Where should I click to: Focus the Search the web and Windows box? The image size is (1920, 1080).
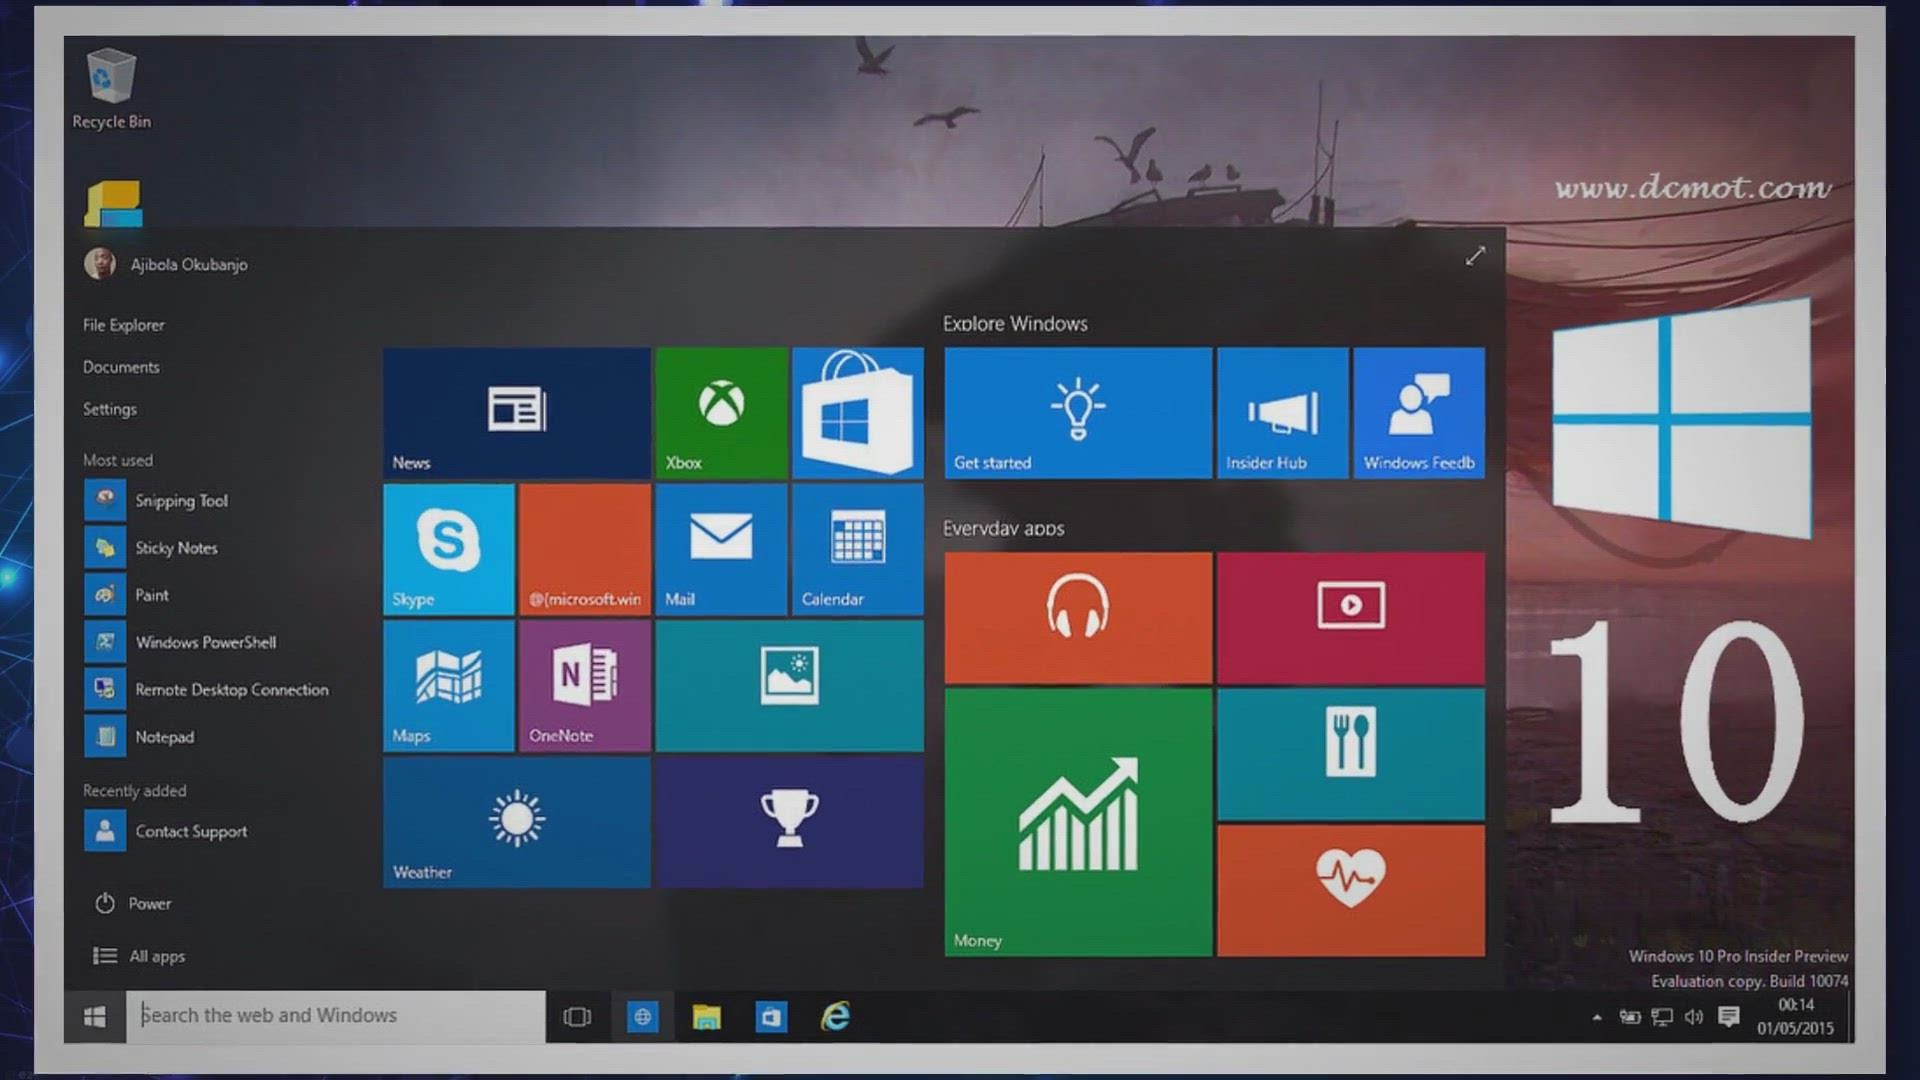click(336, 1017)
